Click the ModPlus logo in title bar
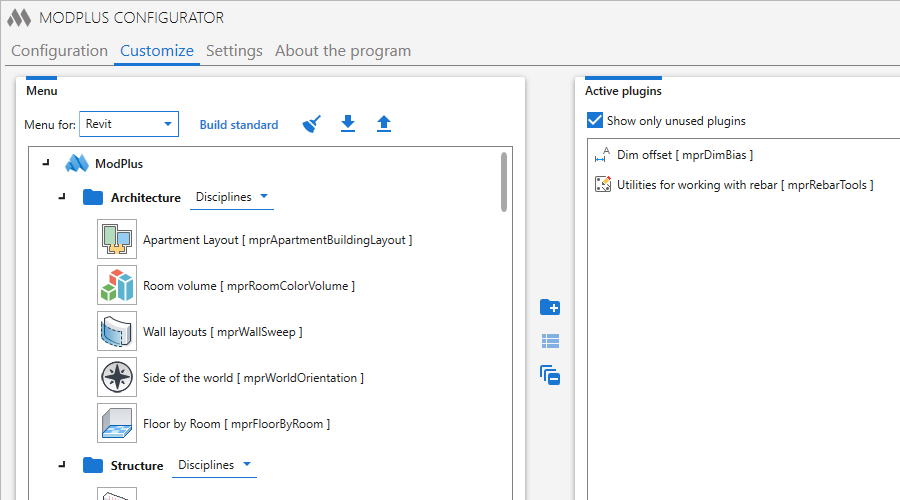The height and width of the screenshot is (500, 900). pos(19,18)
